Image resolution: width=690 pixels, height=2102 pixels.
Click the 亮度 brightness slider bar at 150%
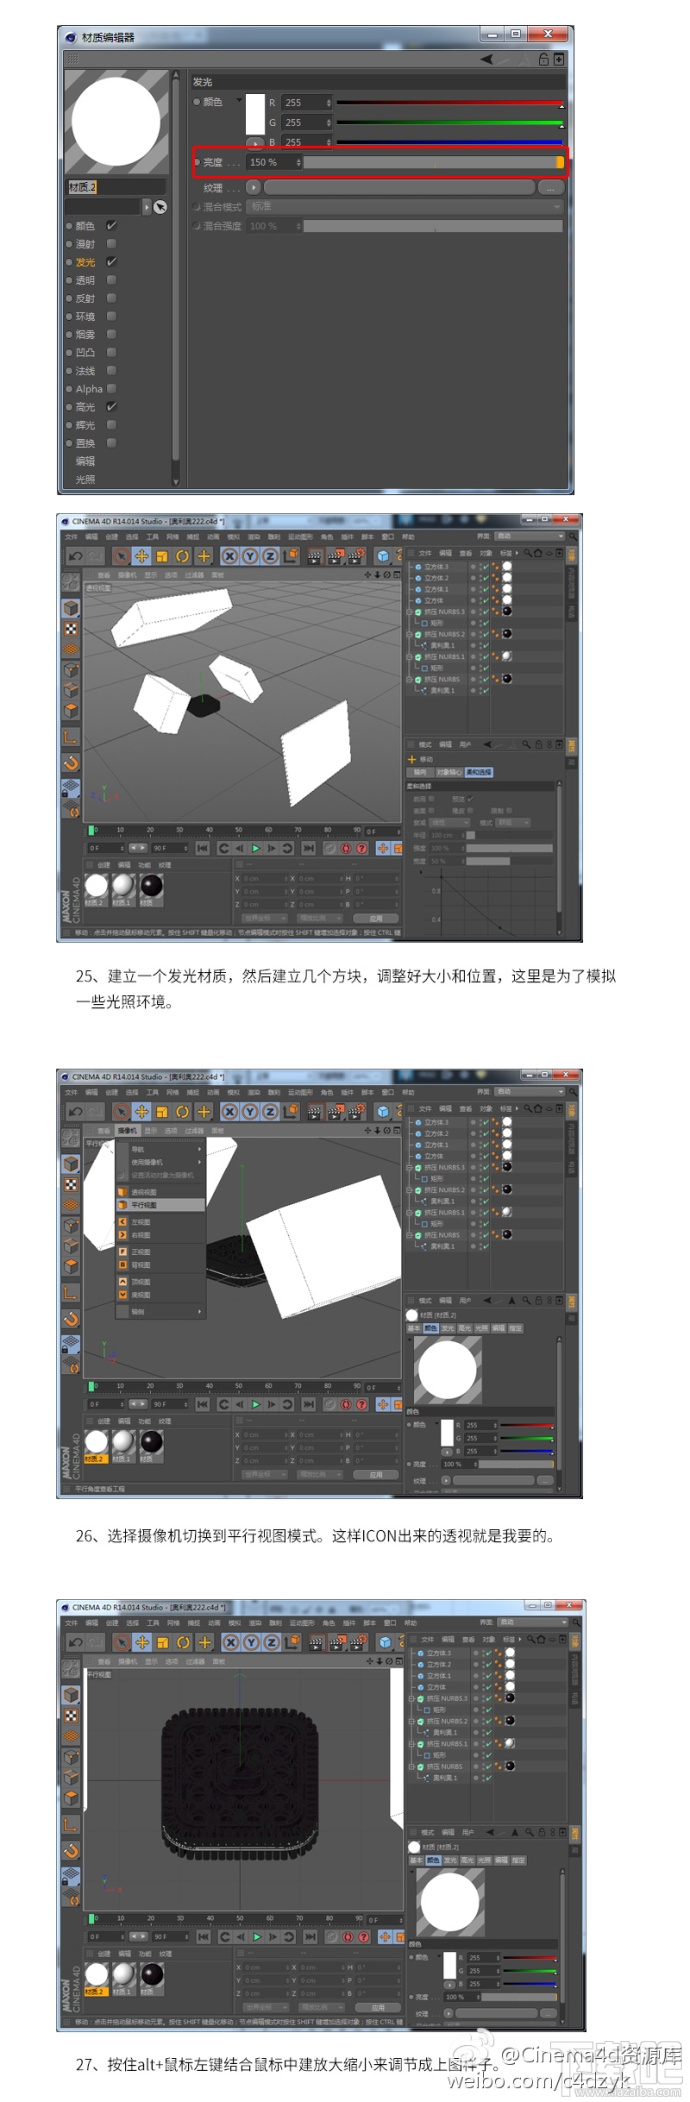(433, 162)
